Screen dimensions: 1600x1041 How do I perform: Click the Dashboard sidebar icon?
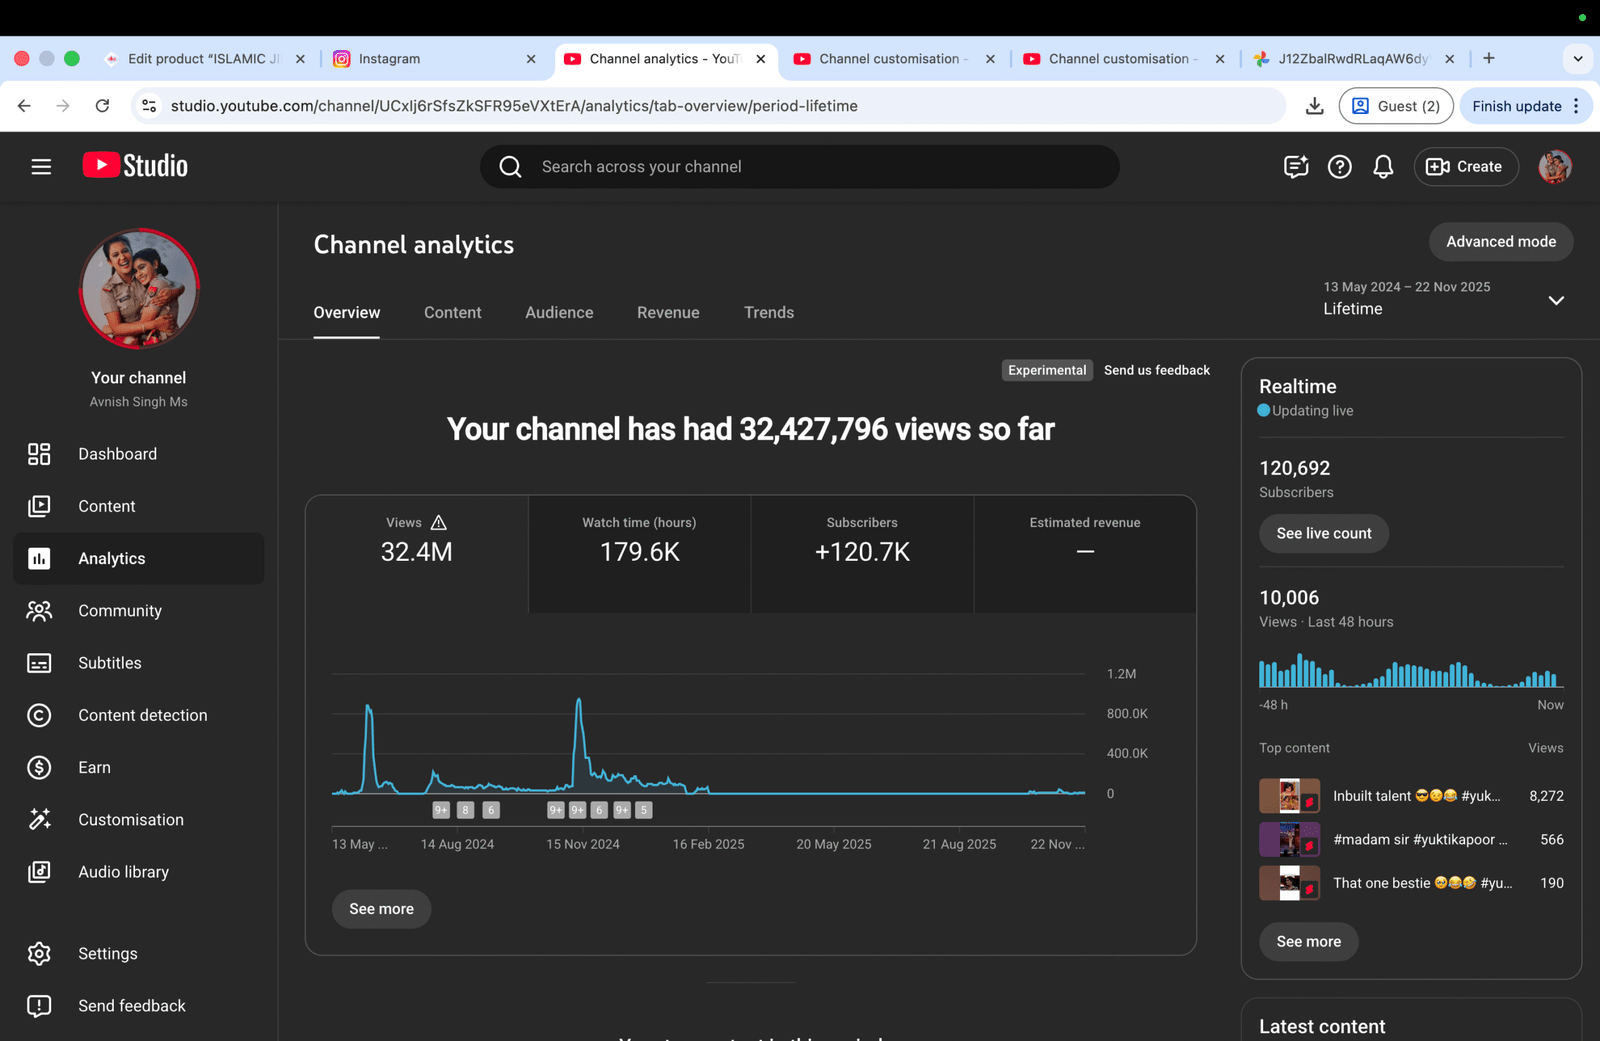39,454
